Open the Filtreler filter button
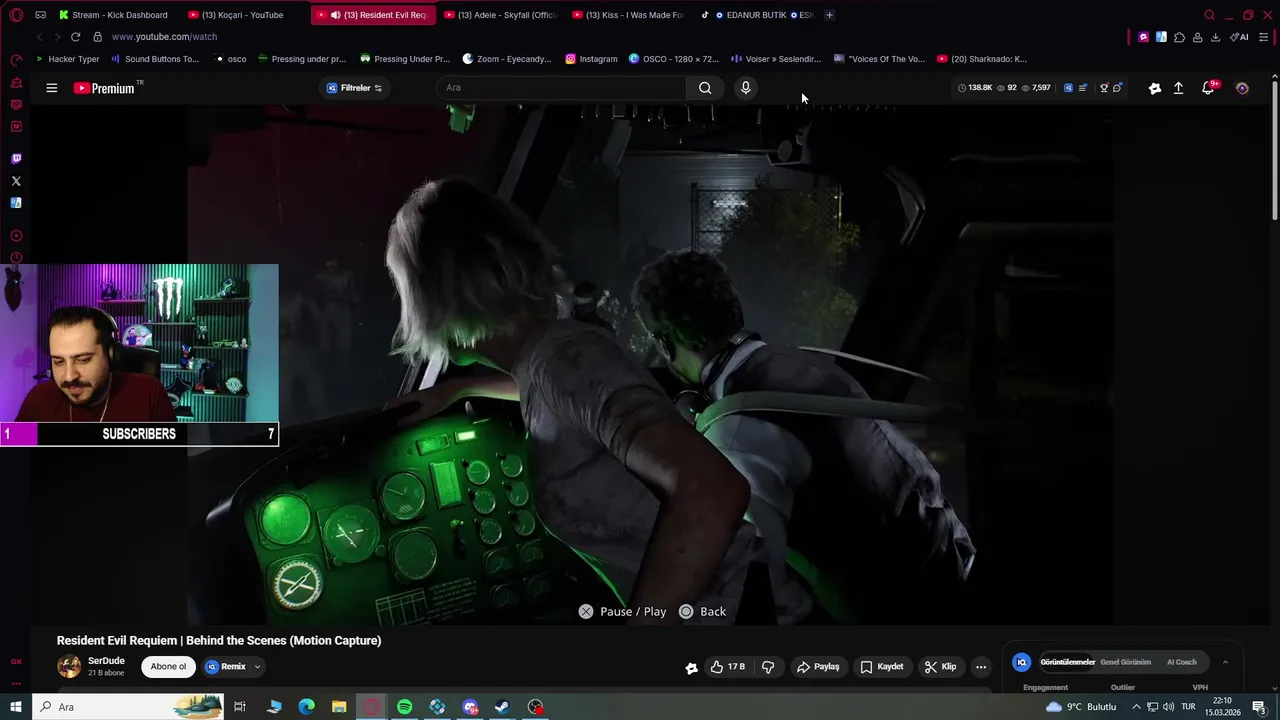 click(355, 88)
